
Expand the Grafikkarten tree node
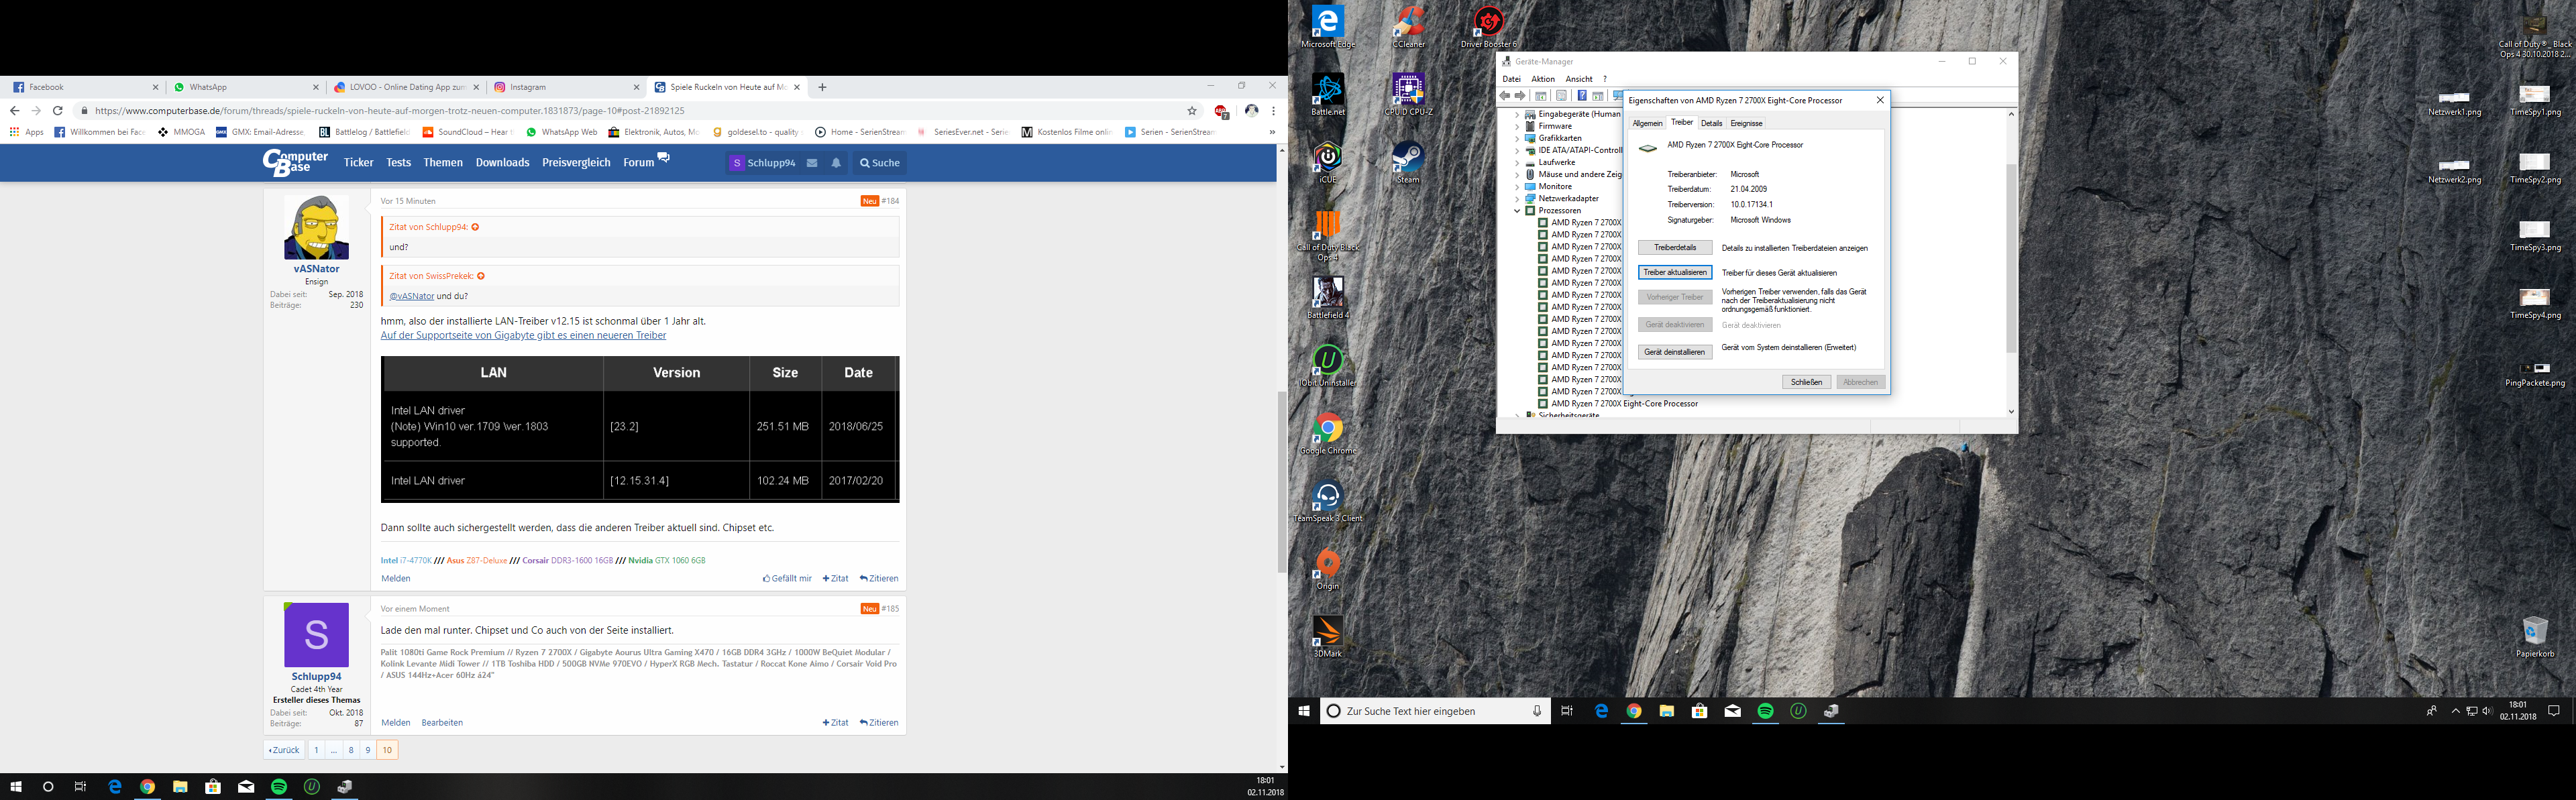[1517, 138]
